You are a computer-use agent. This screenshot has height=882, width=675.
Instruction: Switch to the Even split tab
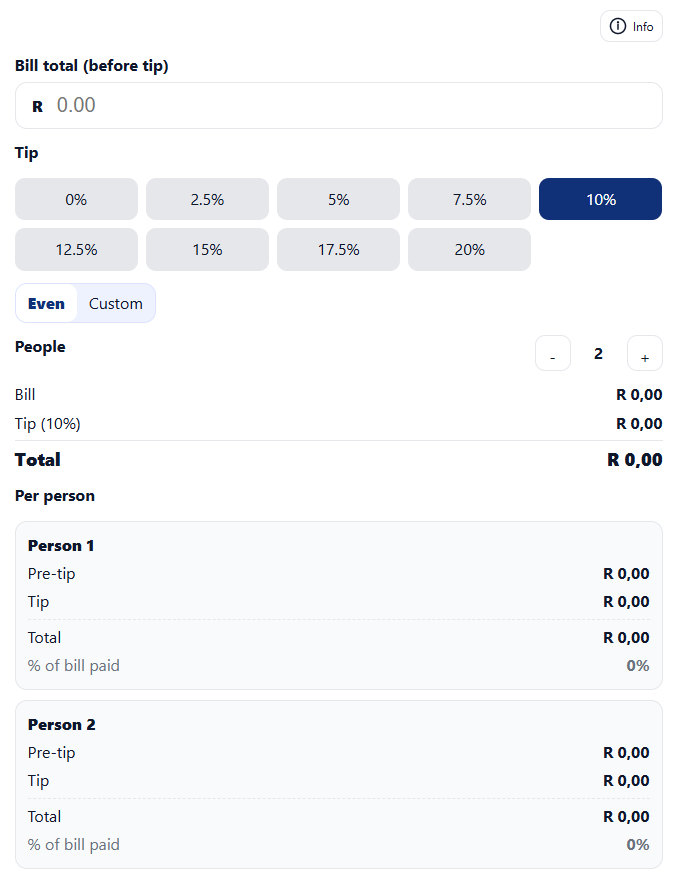tap(46, 303)
